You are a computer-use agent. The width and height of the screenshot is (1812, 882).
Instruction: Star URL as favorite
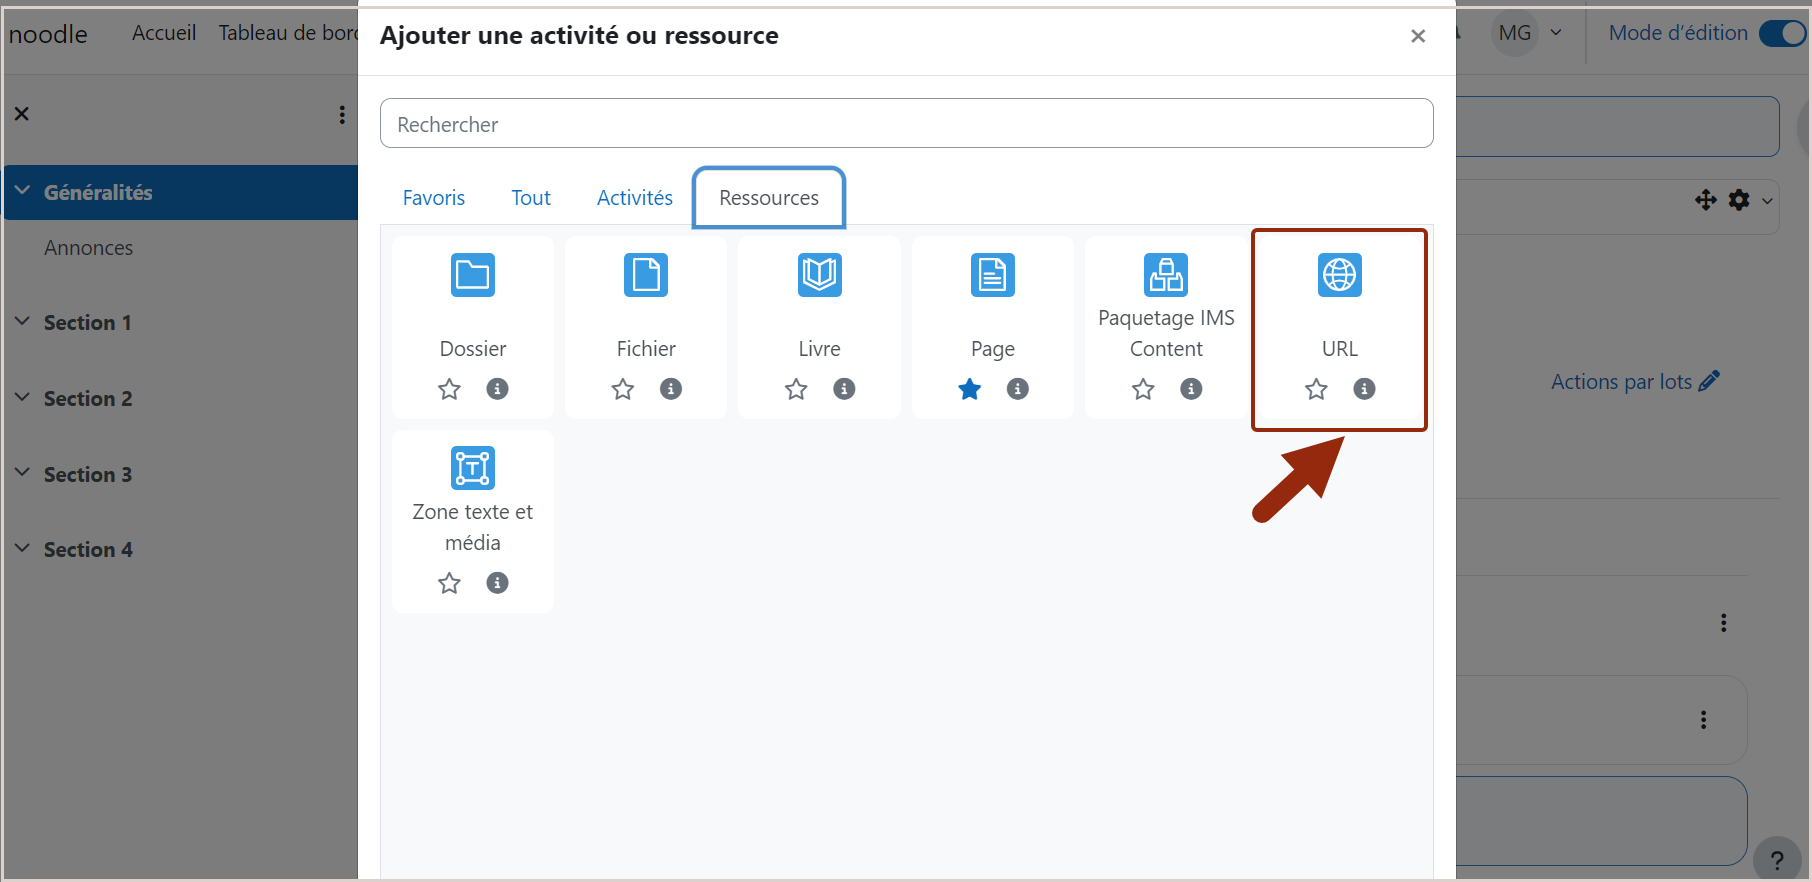pyautogui.click(x=1316, y=389)
